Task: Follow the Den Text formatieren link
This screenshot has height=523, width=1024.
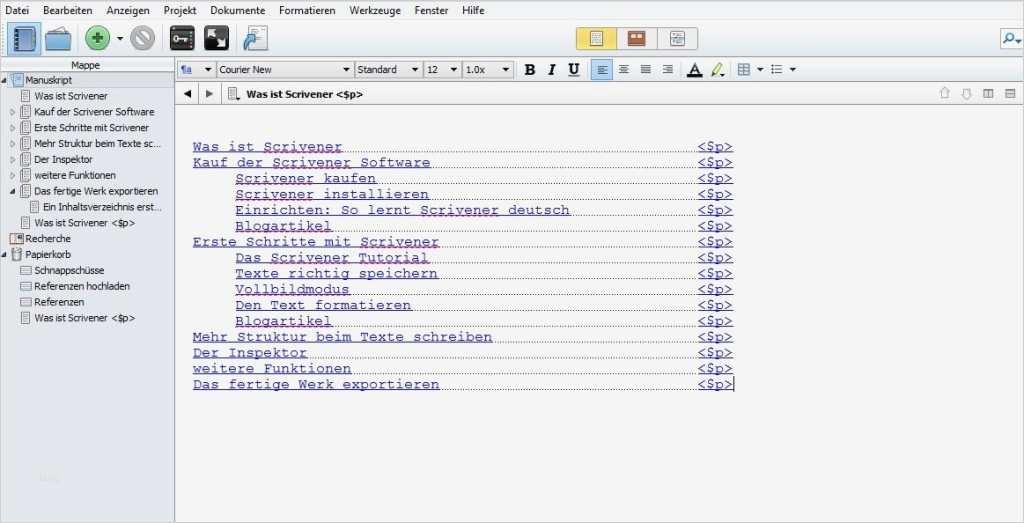Action: click(x=323, y=305)
